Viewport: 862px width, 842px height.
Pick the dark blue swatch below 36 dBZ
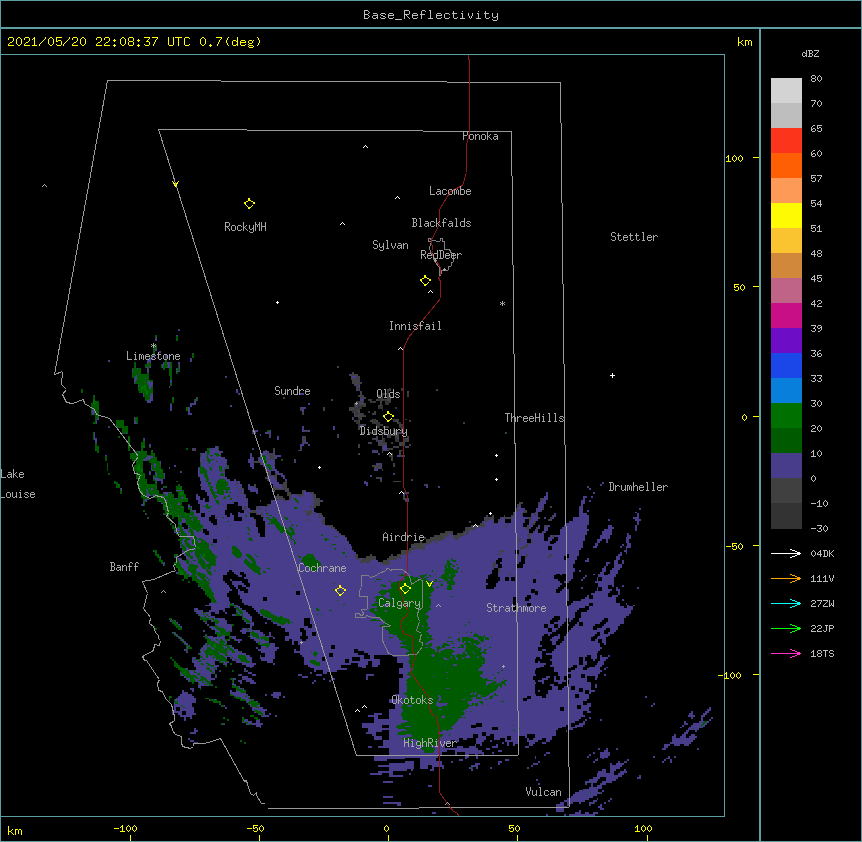point(786,365)
